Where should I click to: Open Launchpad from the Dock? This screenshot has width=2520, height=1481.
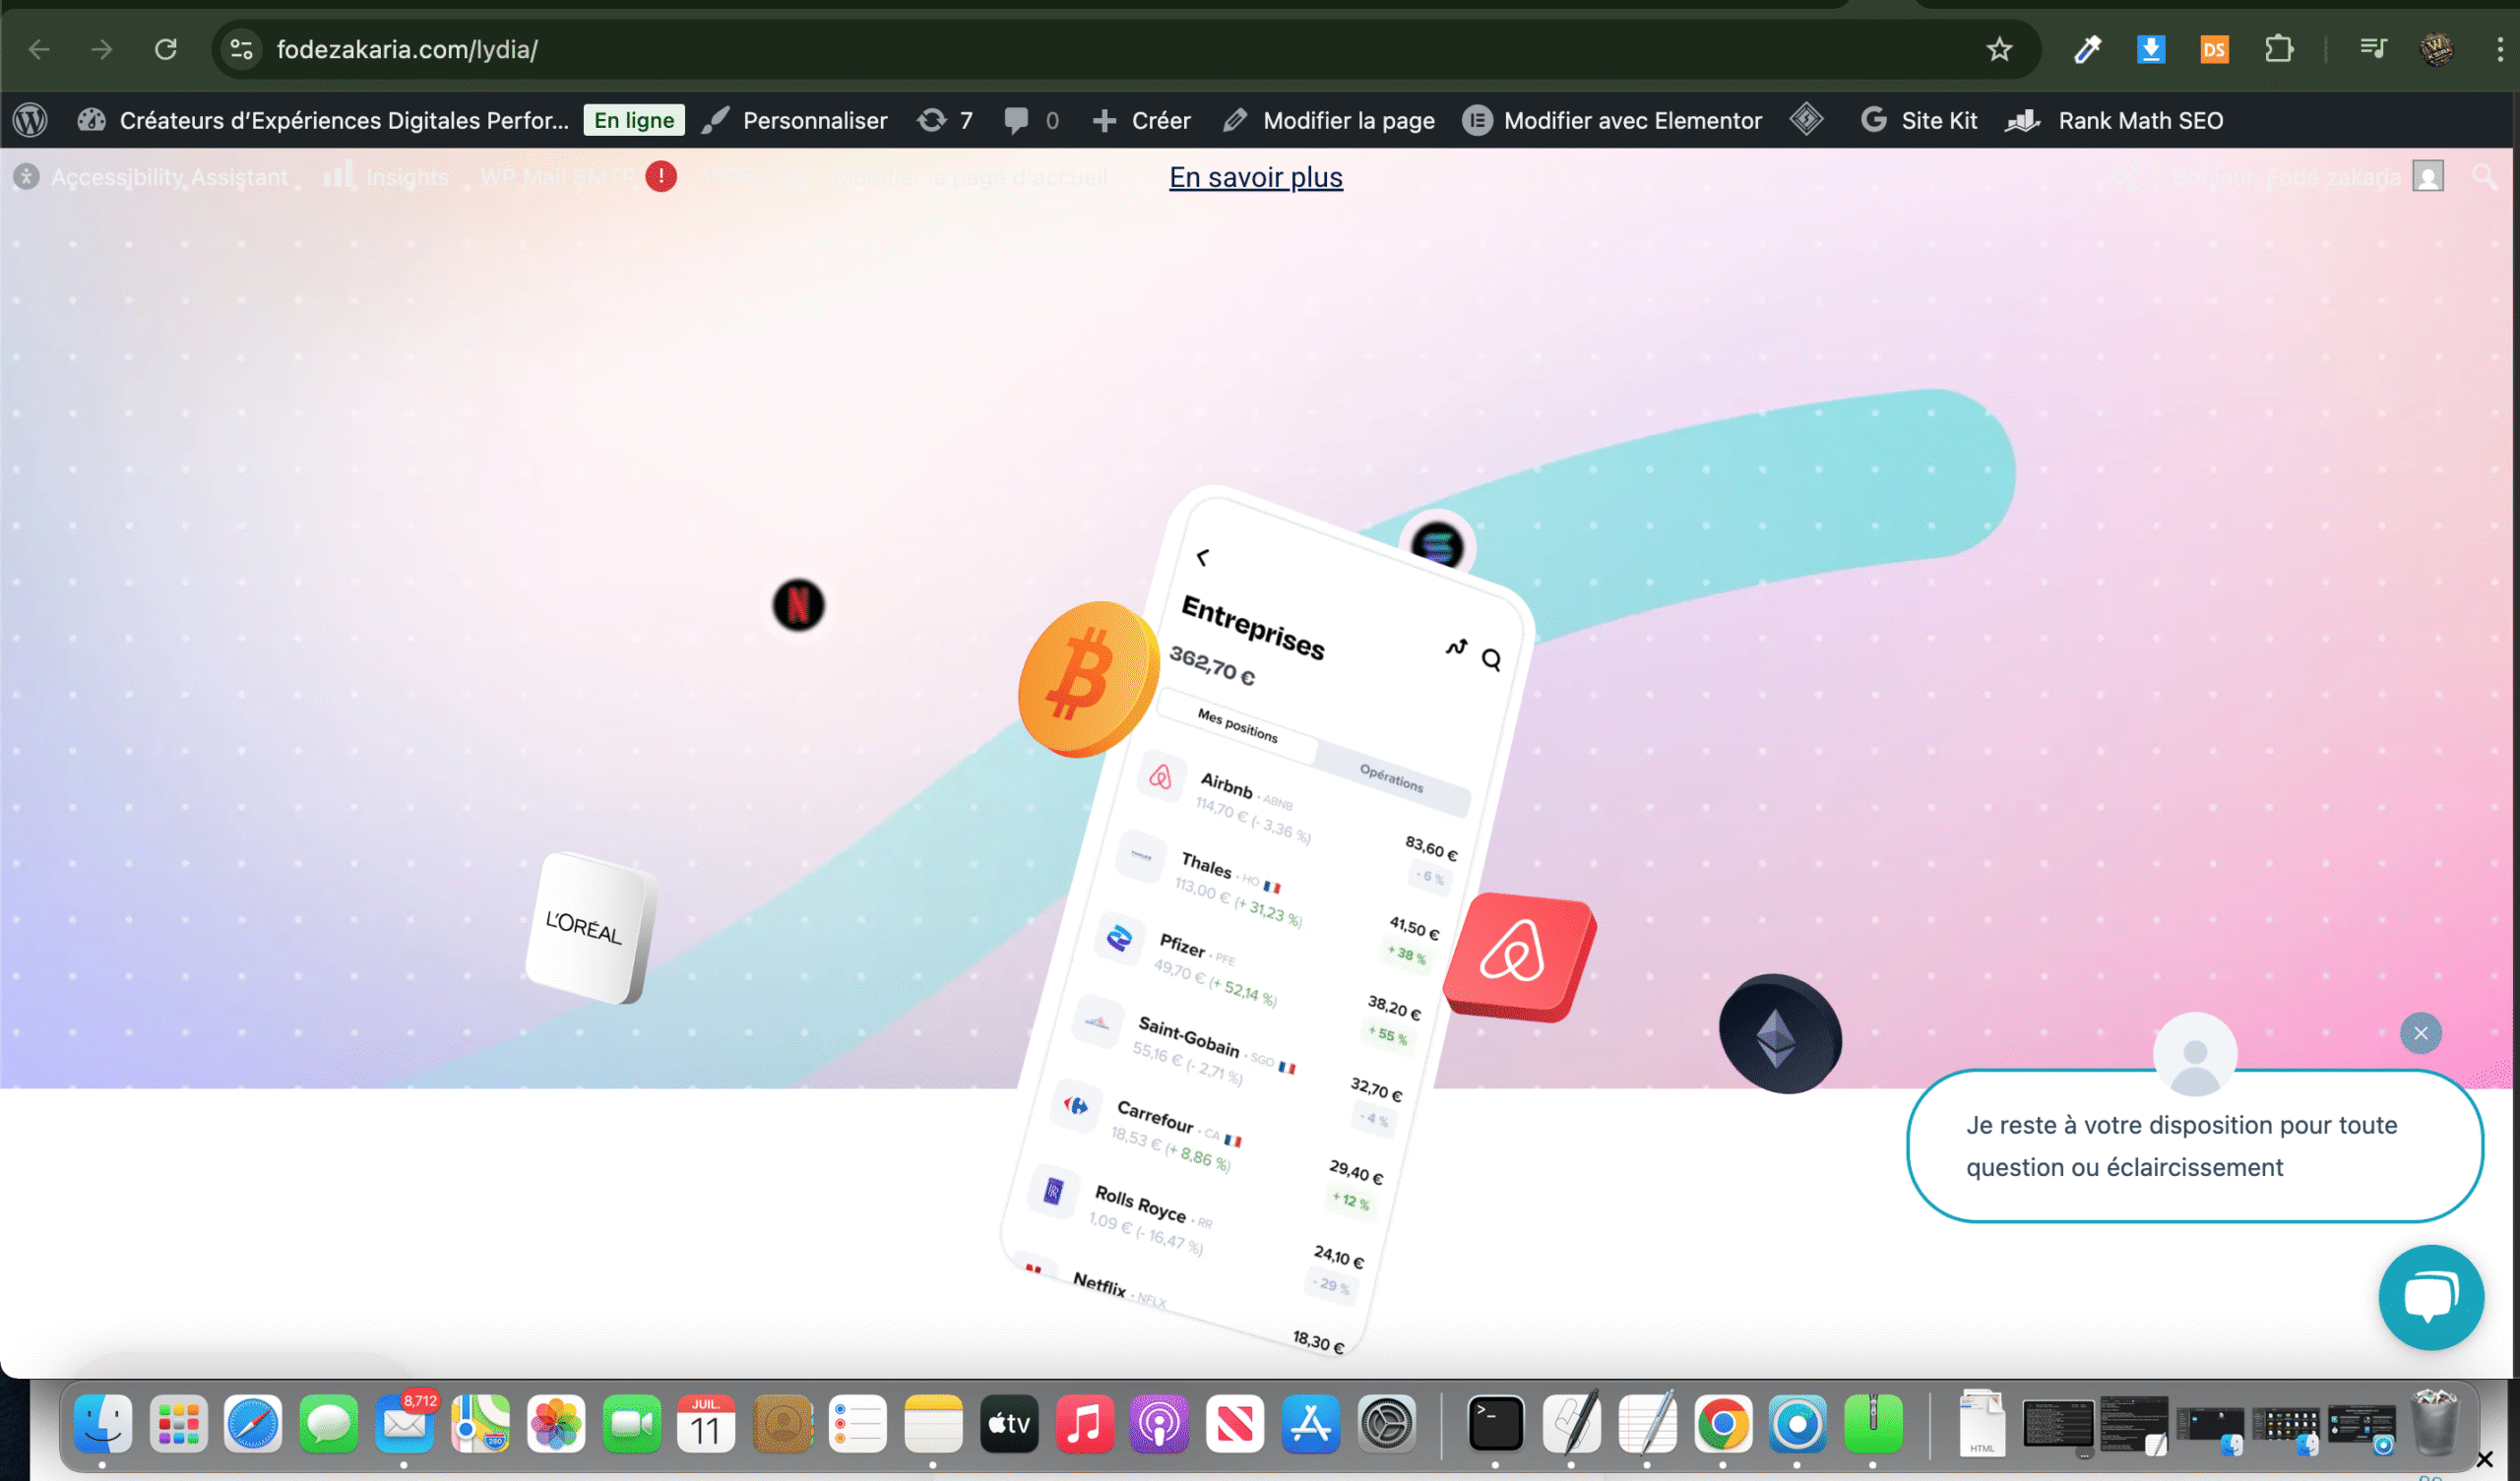[x=178, y=1422]
